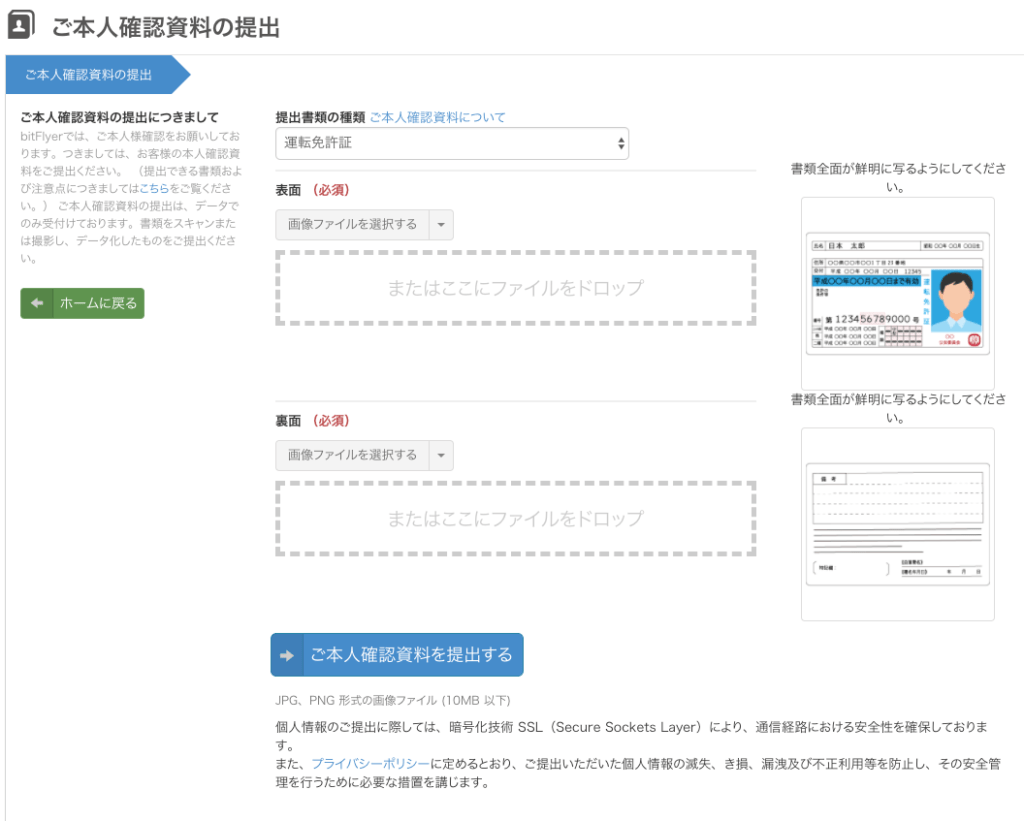Open the 提出書類の種類 dropdown showing 運転免許証
The image size is (1024, 821).
[x=452, y=143]
